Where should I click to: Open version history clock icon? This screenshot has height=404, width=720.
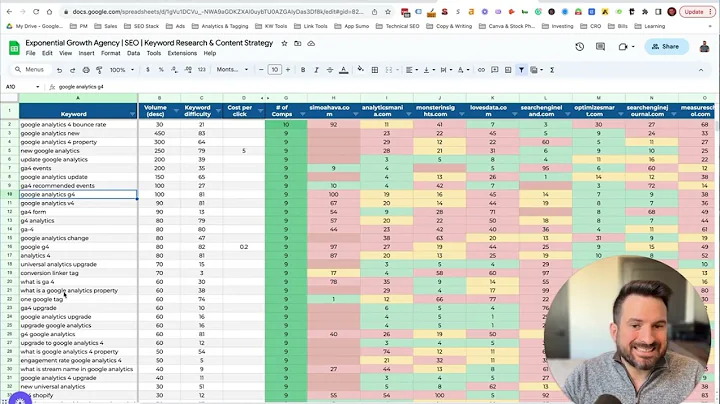pos(579,46)
